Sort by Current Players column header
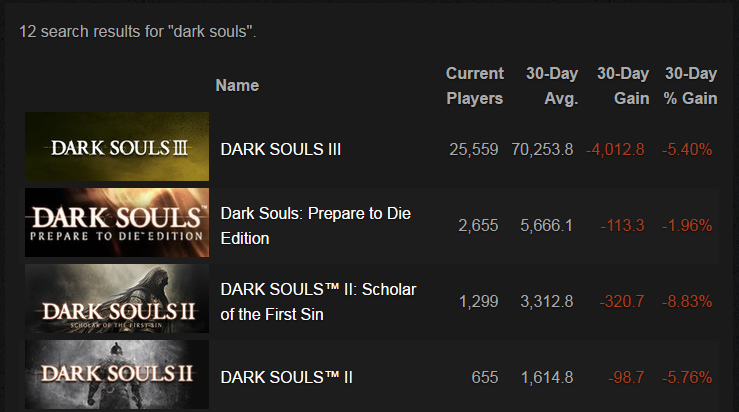 (475, 86)
